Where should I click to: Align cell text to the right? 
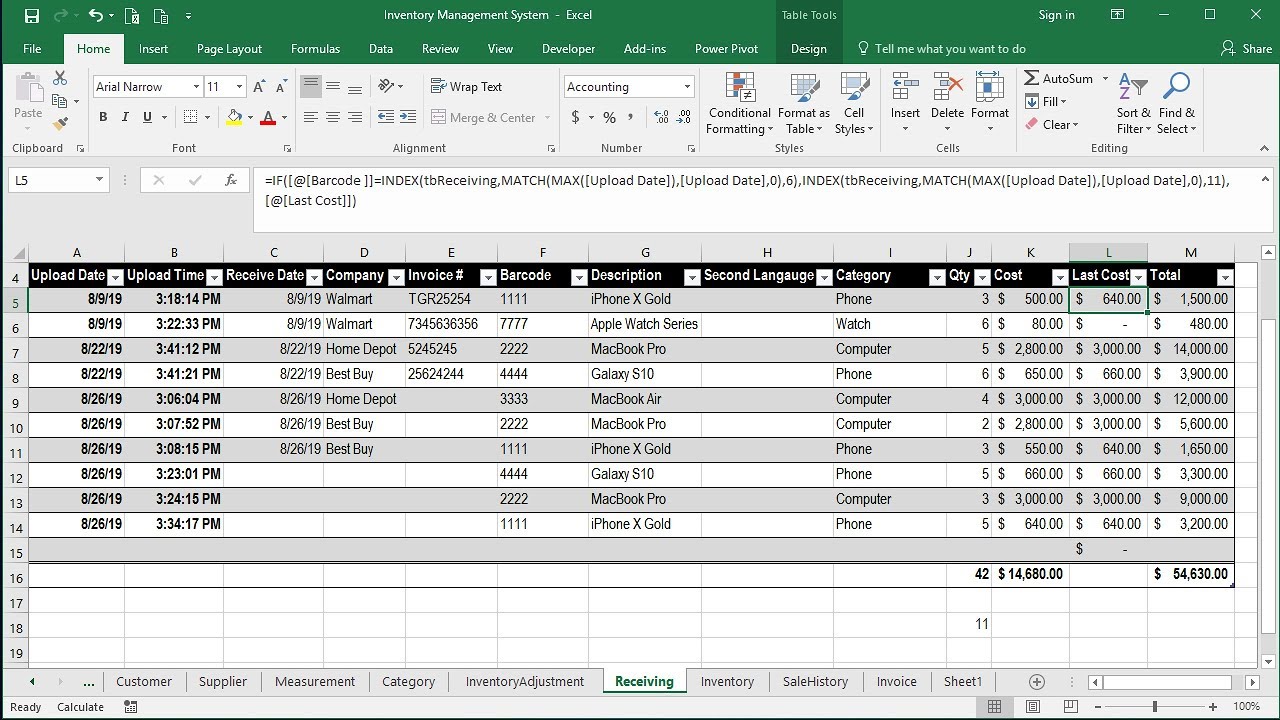point(355,117)
